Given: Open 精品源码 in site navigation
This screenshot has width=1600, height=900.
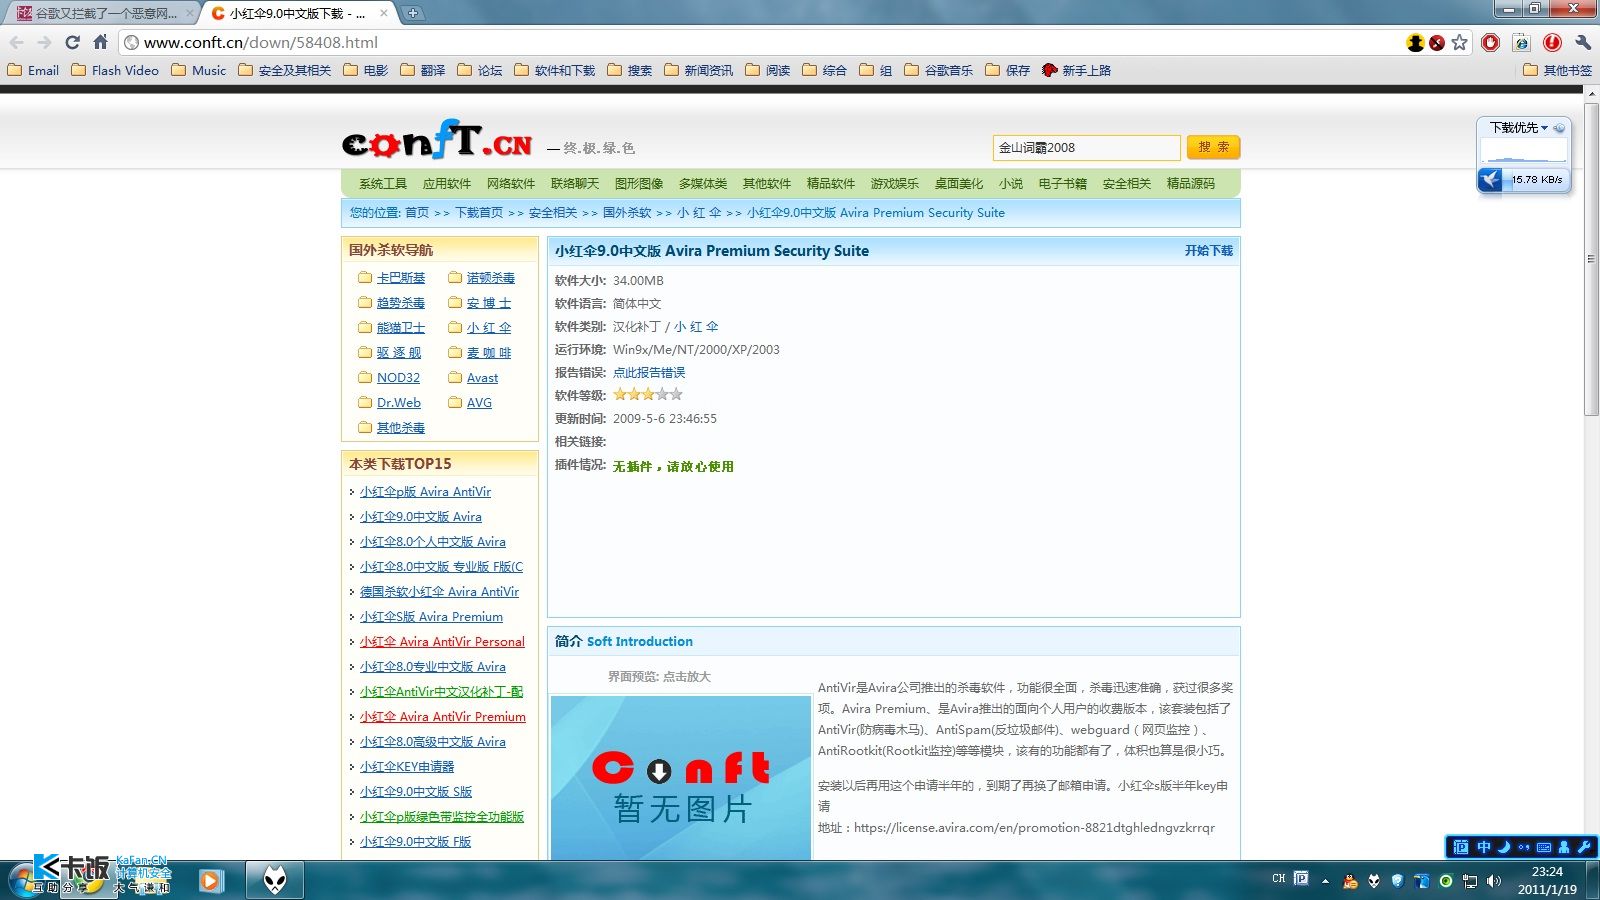Looking at the screenshot, I should coord(1191,183).
